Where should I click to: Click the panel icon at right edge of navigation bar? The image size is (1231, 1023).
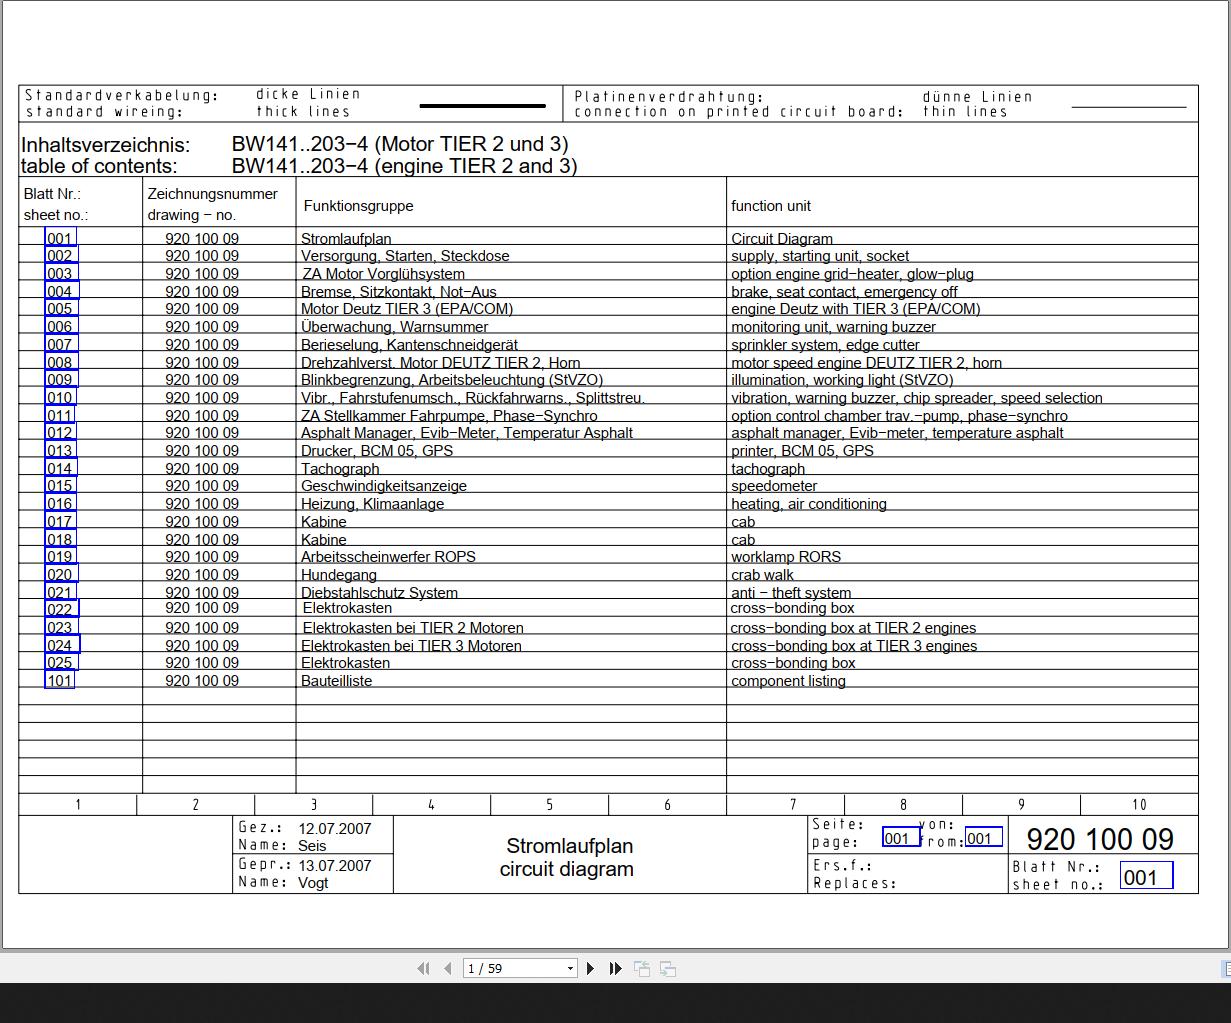(1226, 968)
